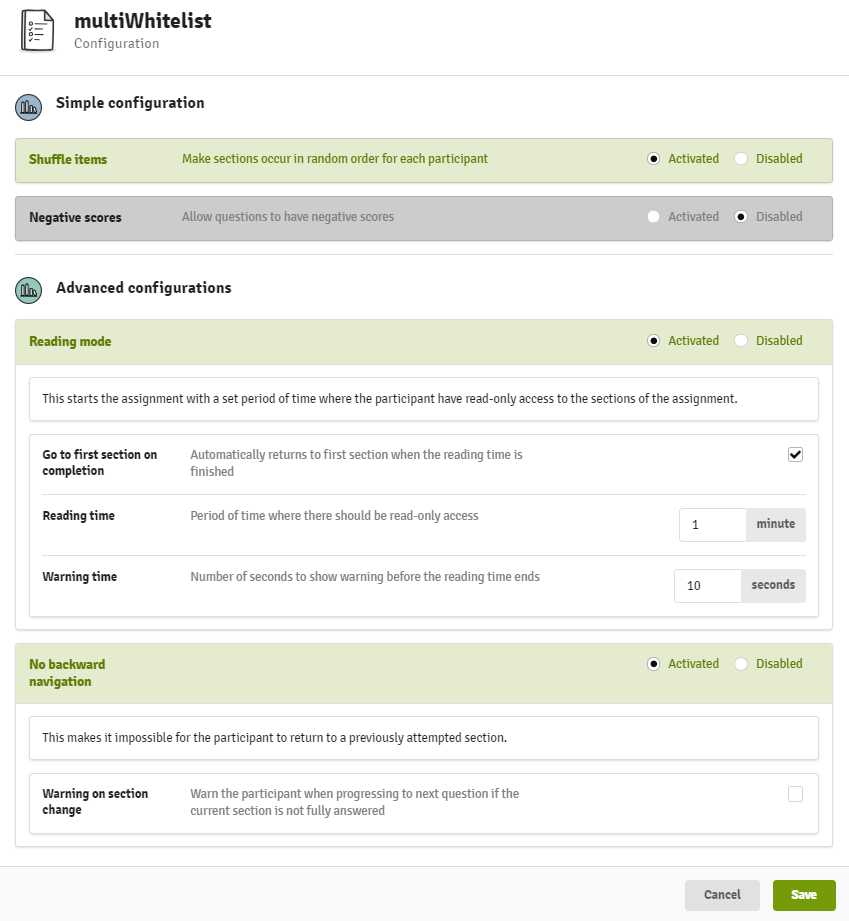Click the Warning time seconds field
Viewport: 849px width, 921px height.
click(x=708, y=586)
